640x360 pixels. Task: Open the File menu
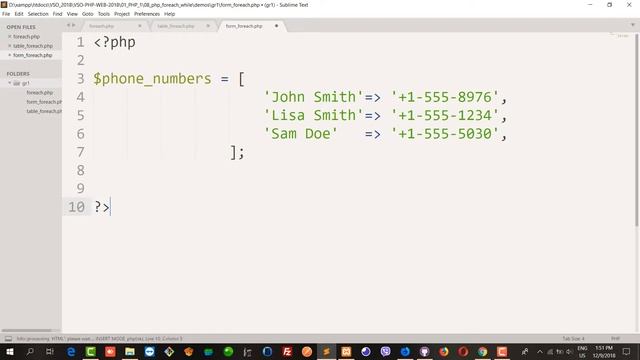6,14
